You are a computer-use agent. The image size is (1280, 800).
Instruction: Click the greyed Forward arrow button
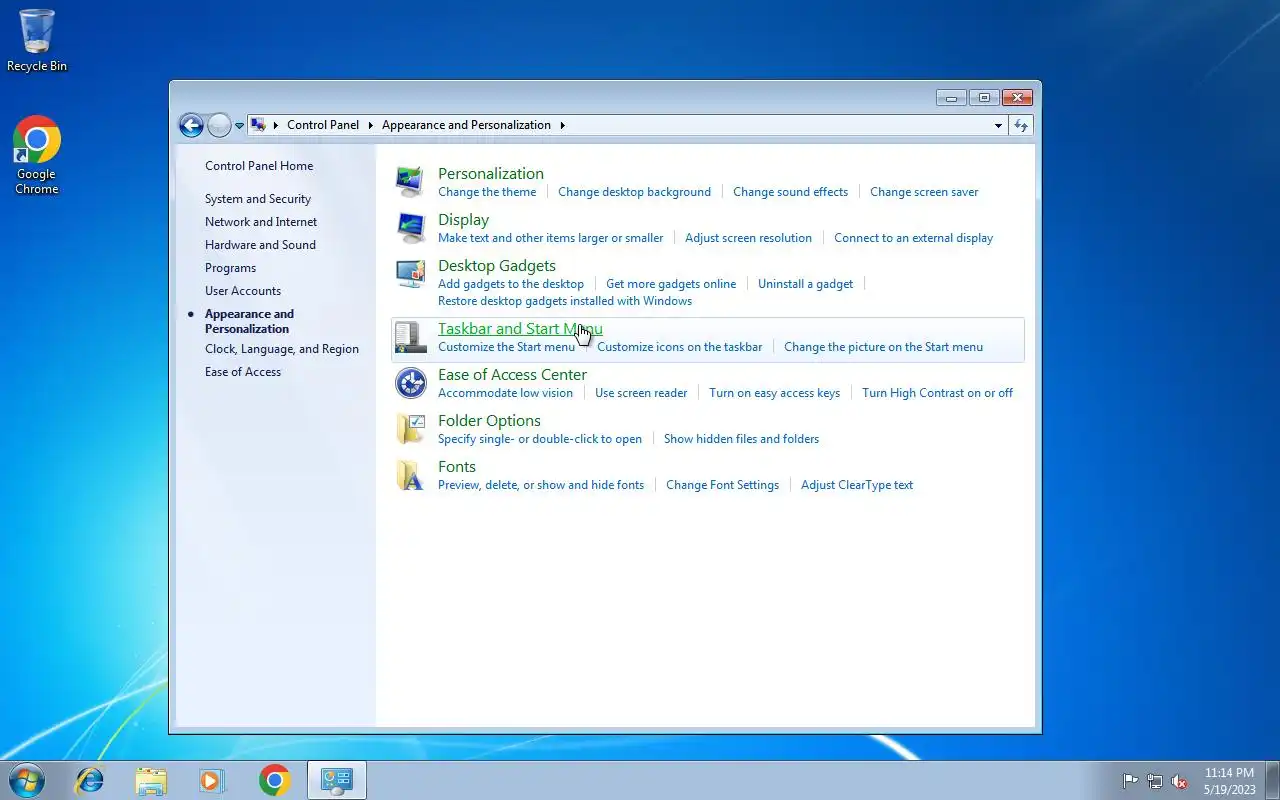point(219,125)
